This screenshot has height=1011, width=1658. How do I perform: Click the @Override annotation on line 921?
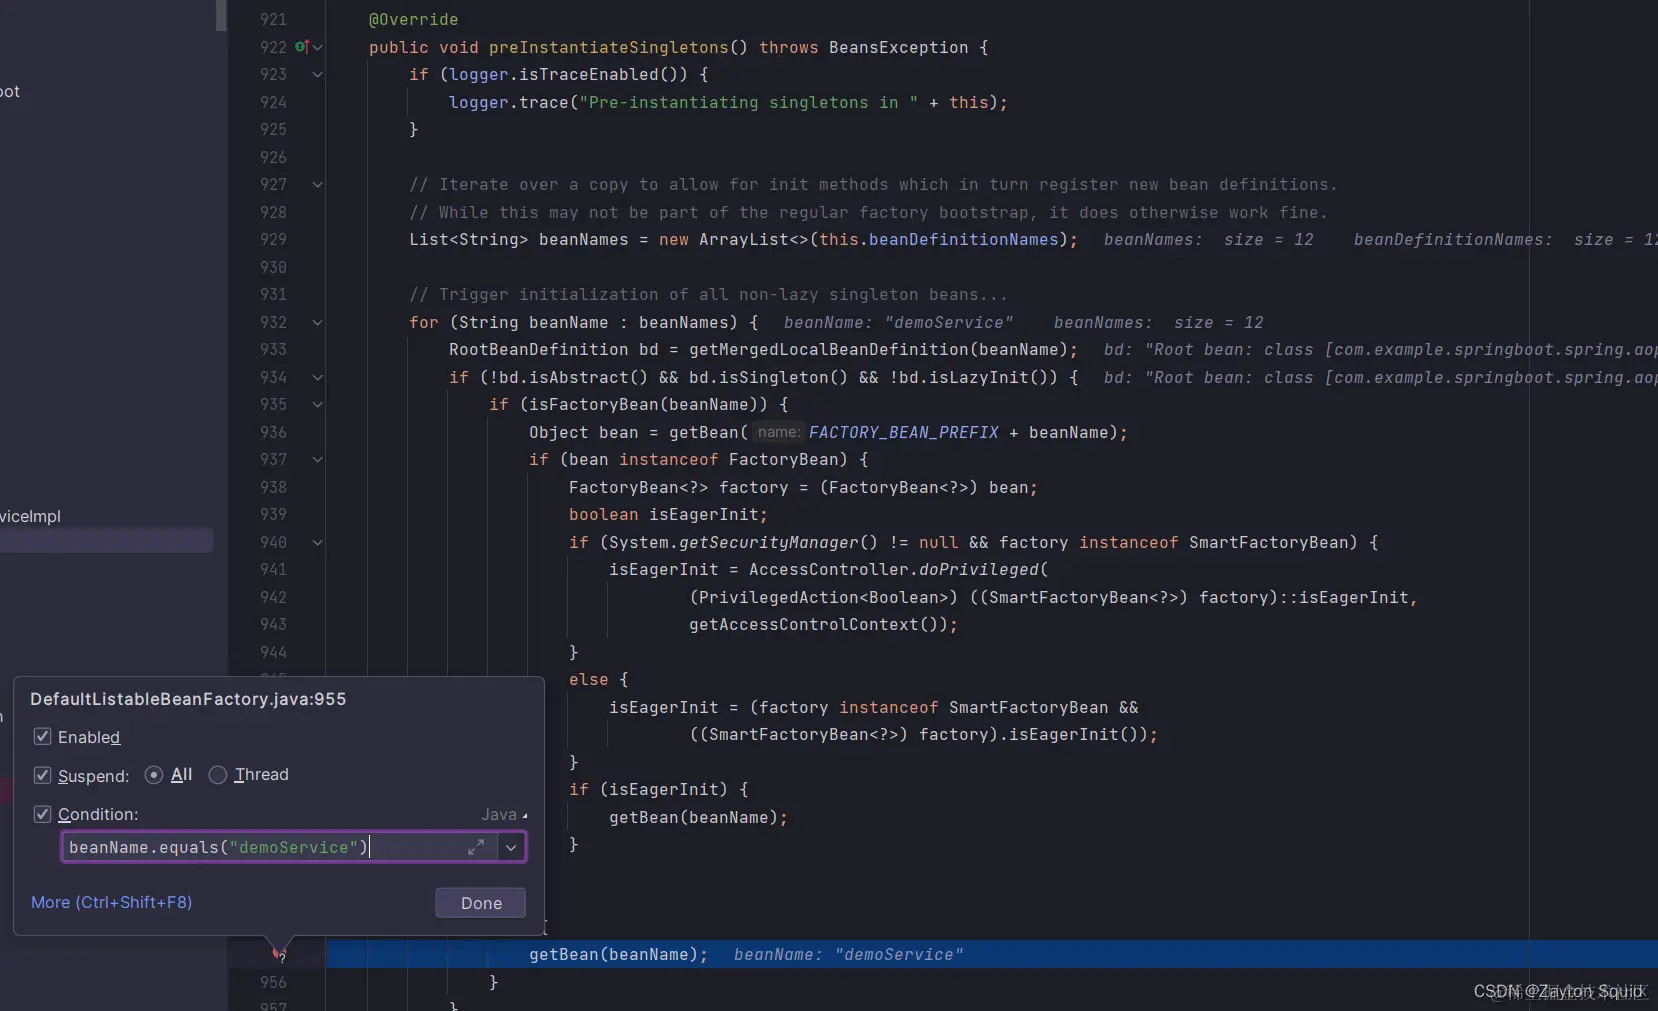pos(413,19)
